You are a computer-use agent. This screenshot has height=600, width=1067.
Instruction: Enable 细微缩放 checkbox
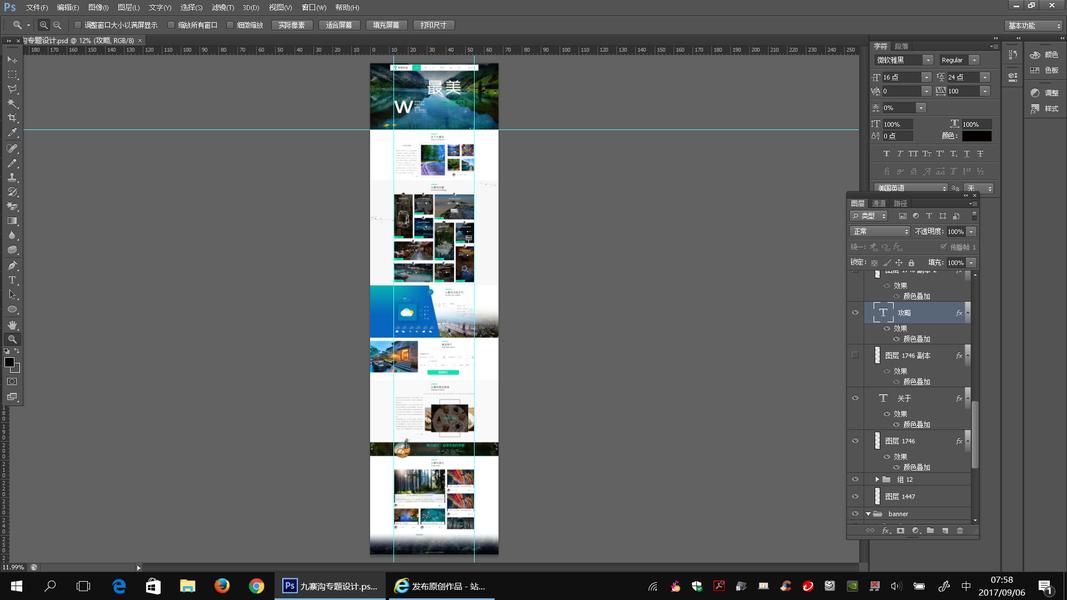point(230,25)
